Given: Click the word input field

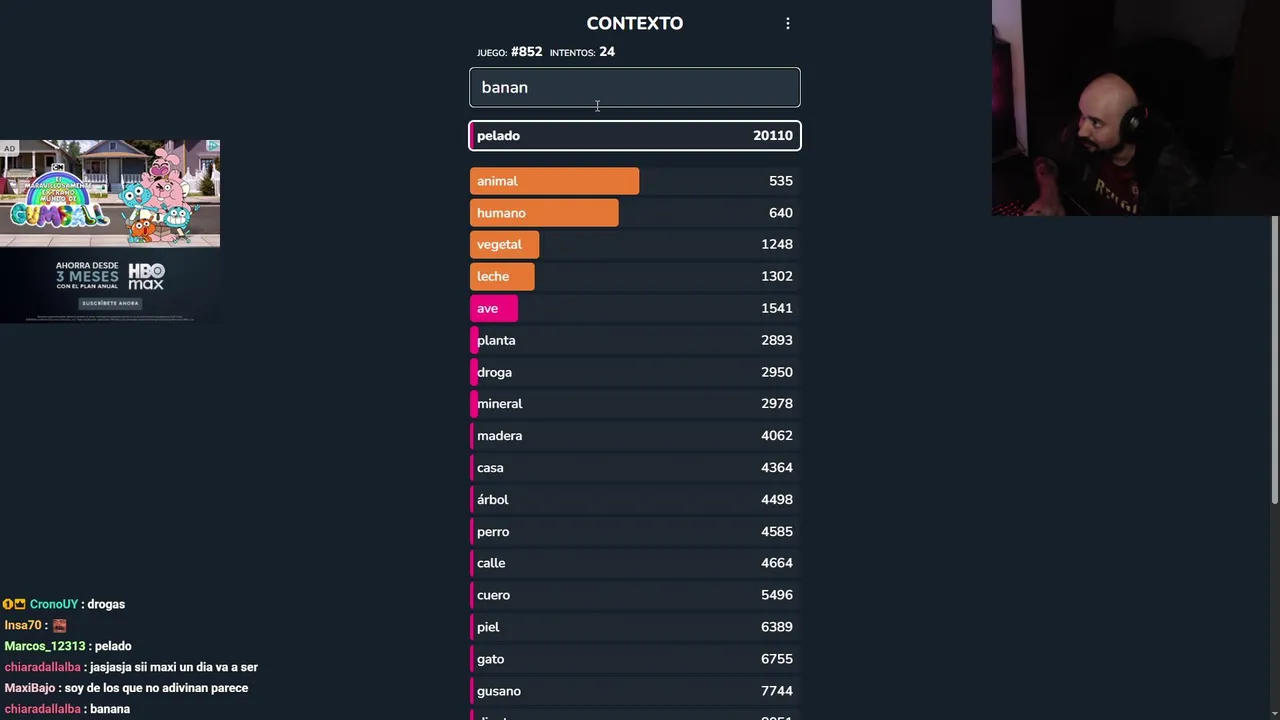Looking at the screenshot, I should coord(634,87).
